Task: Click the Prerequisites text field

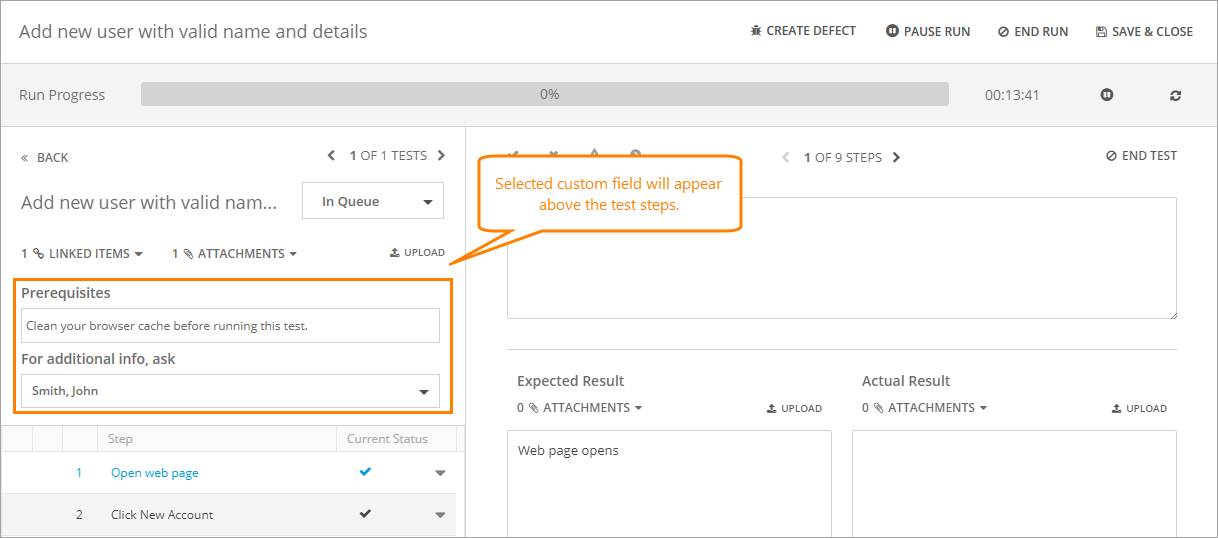Action: click(x=230, y=326)
